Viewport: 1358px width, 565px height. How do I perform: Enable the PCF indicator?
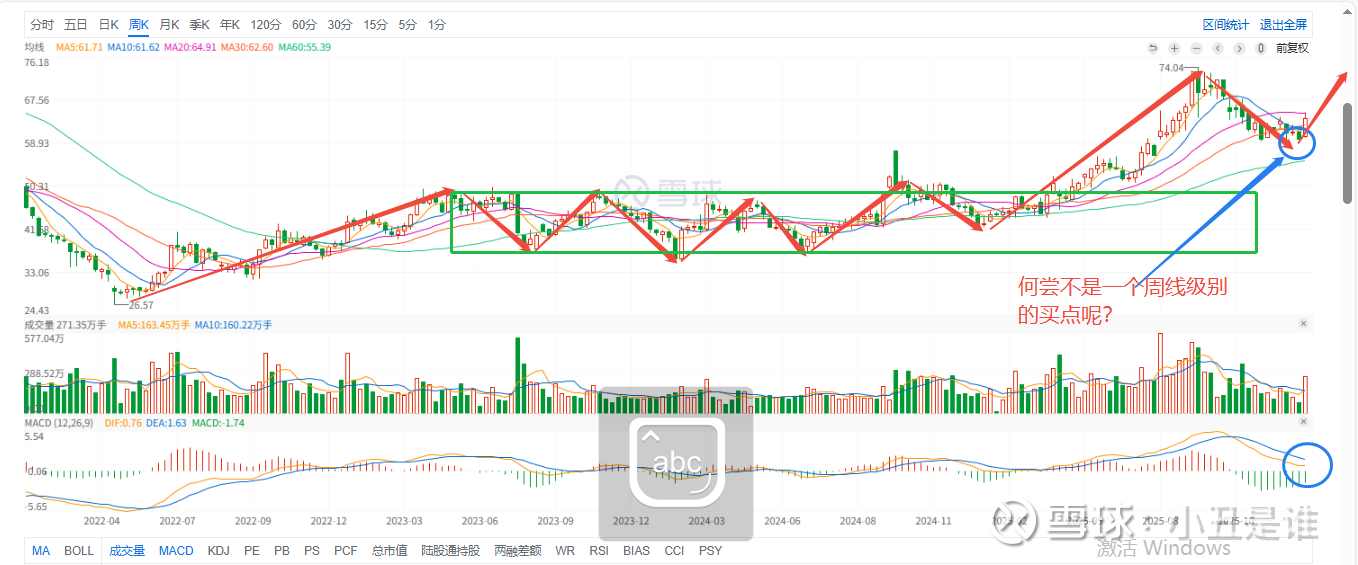click(x=346, y=550)
